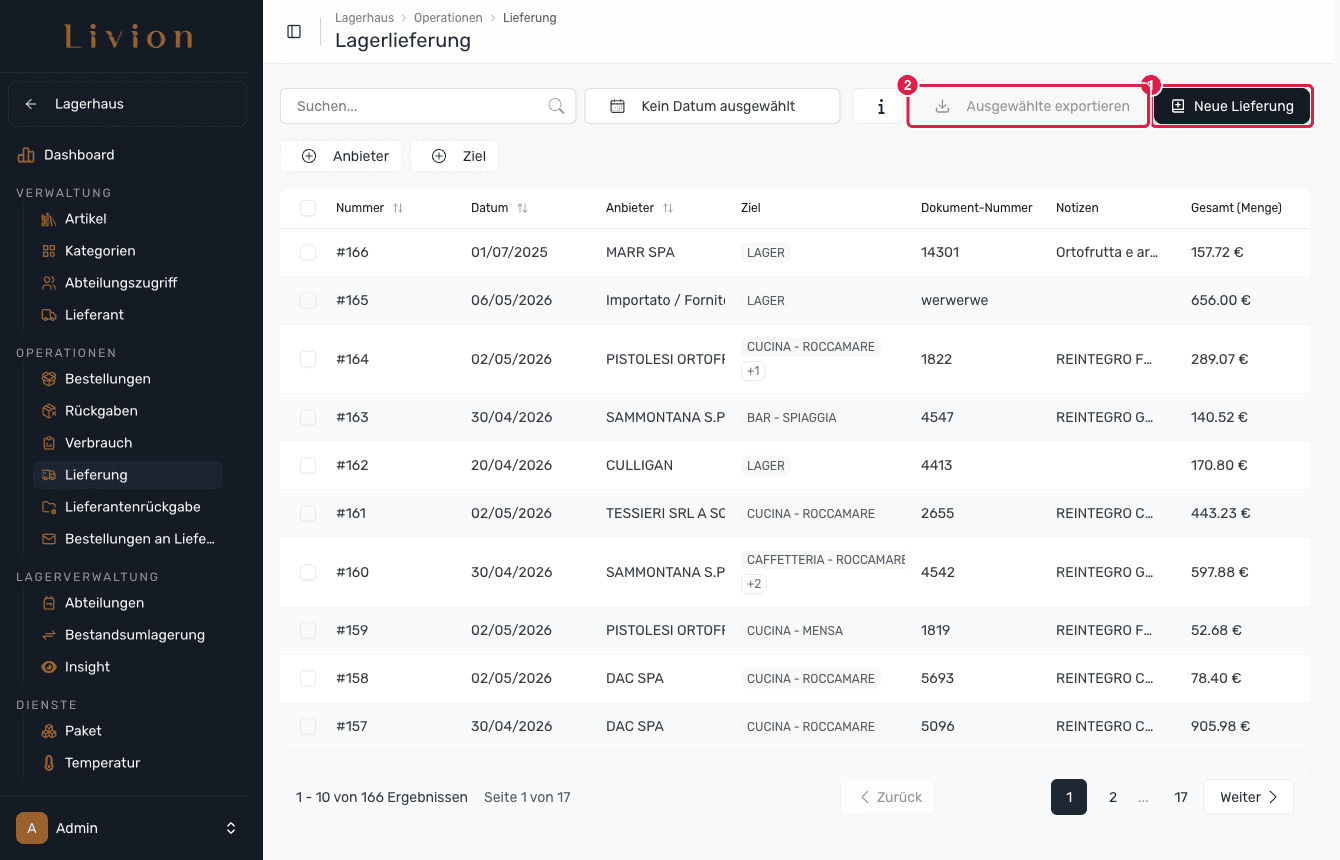
Task: Sort the Datum column
Action: (522, 208)
